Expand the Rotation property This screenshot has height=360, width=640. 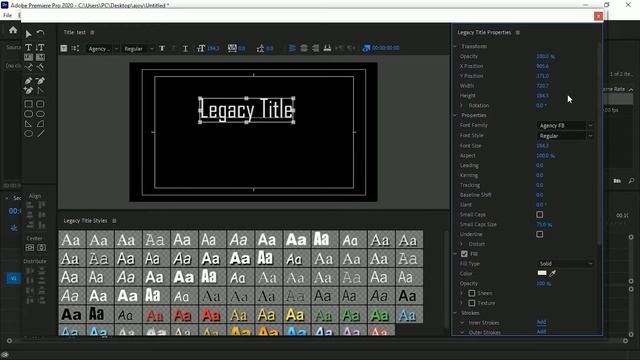click(x=462, y=105)
